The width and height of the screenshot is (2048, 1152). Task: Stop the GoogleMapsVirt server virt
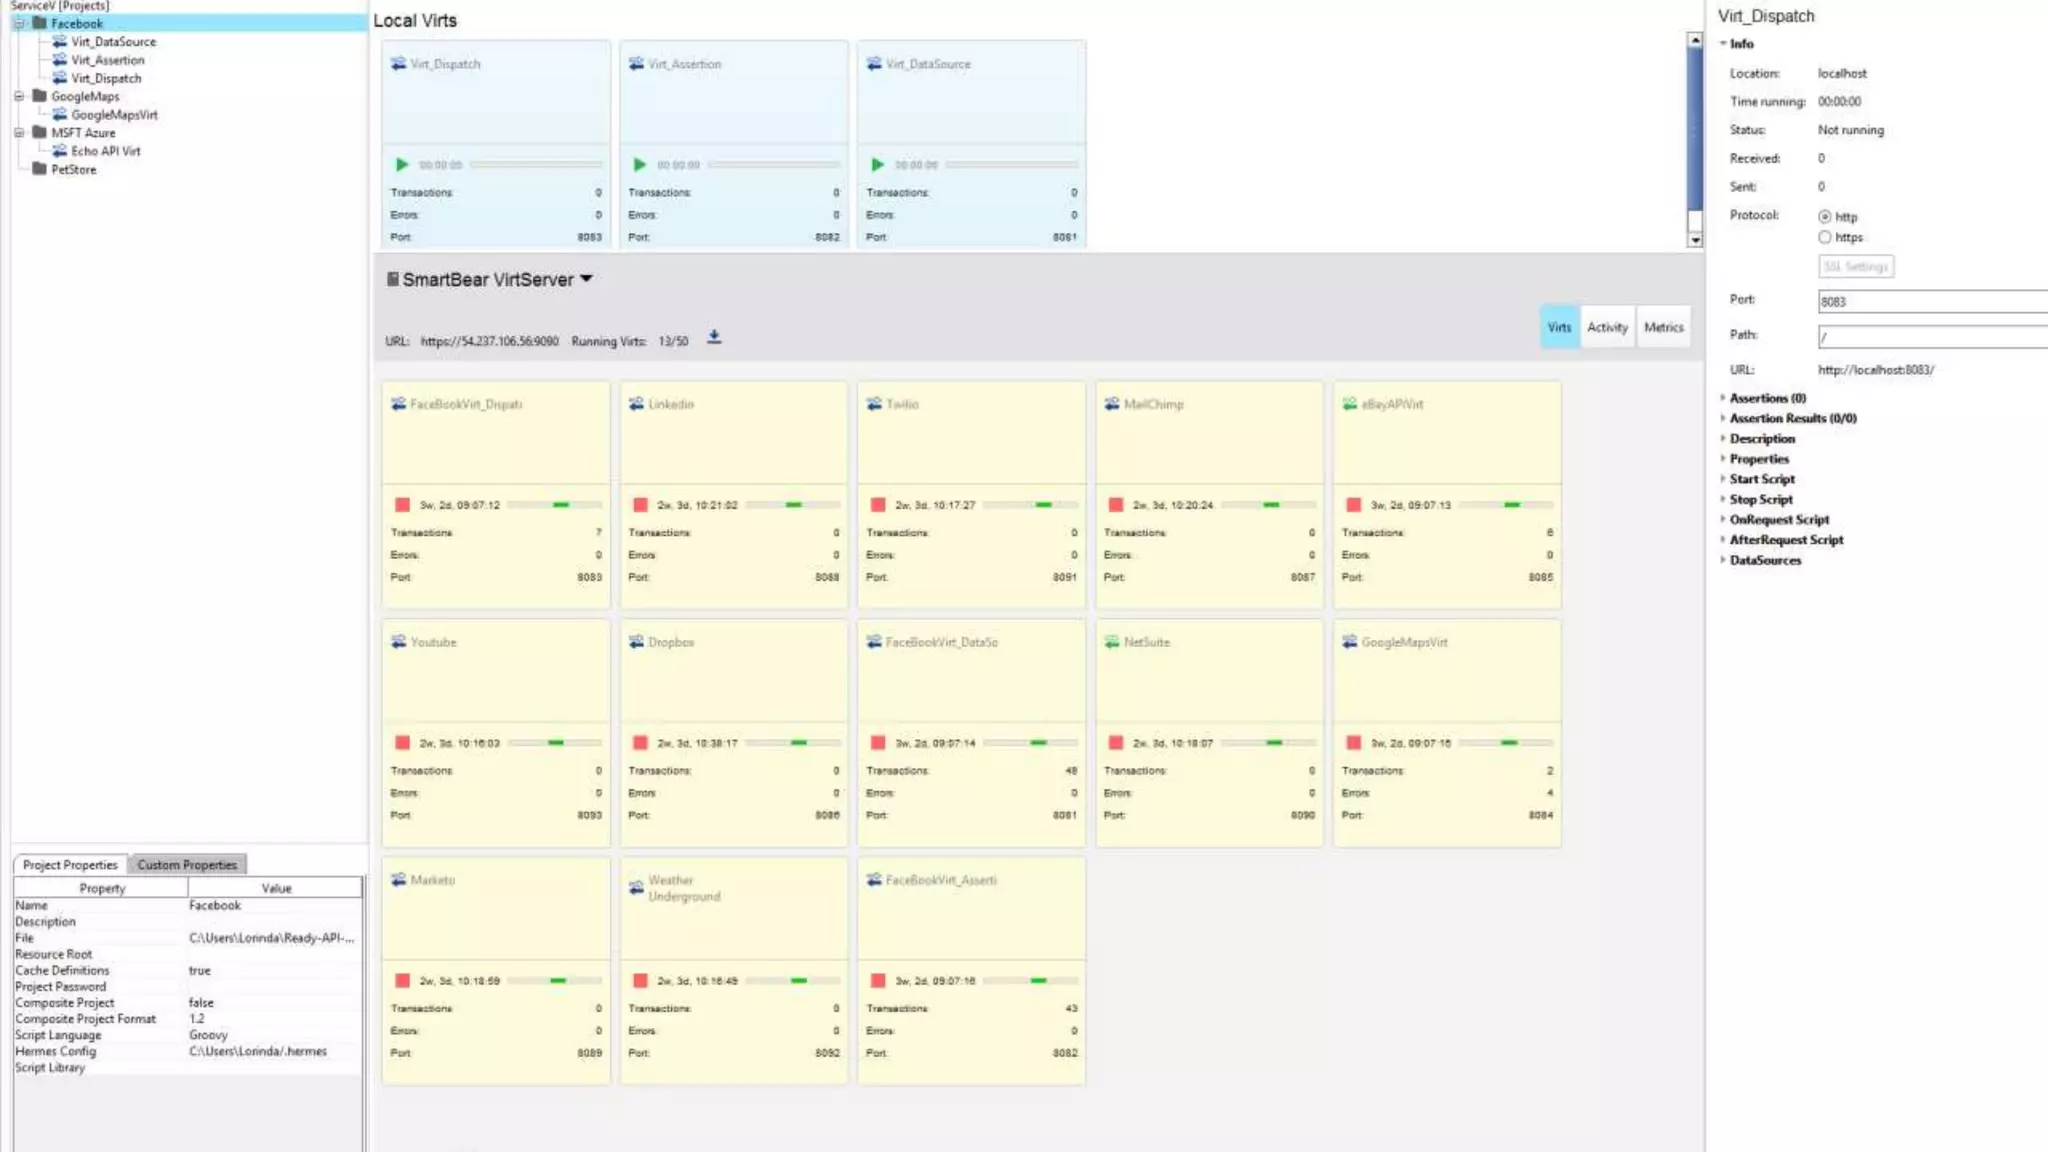(1354, 743)
